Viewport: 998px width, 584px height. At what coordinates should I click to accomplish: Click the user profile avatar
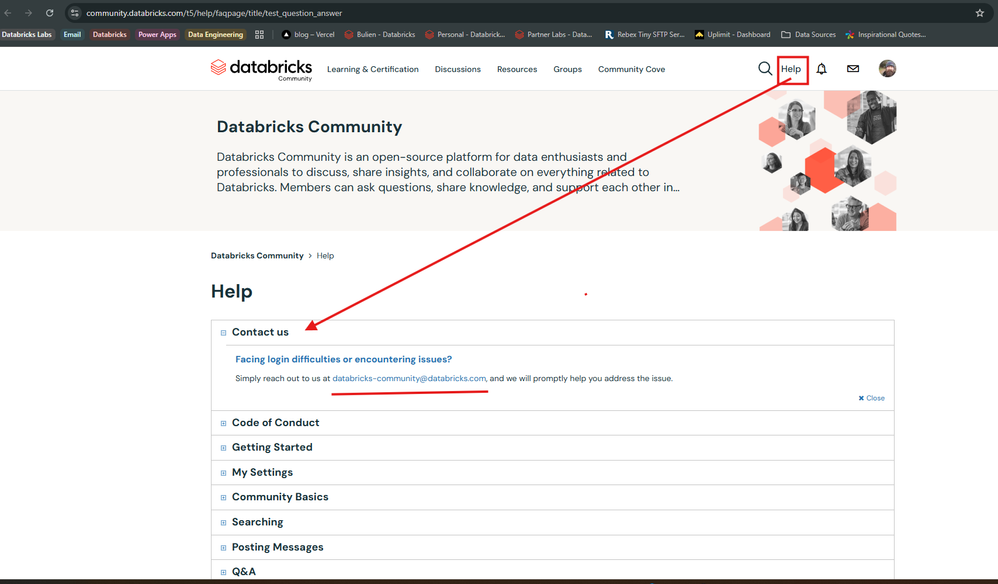887,69
